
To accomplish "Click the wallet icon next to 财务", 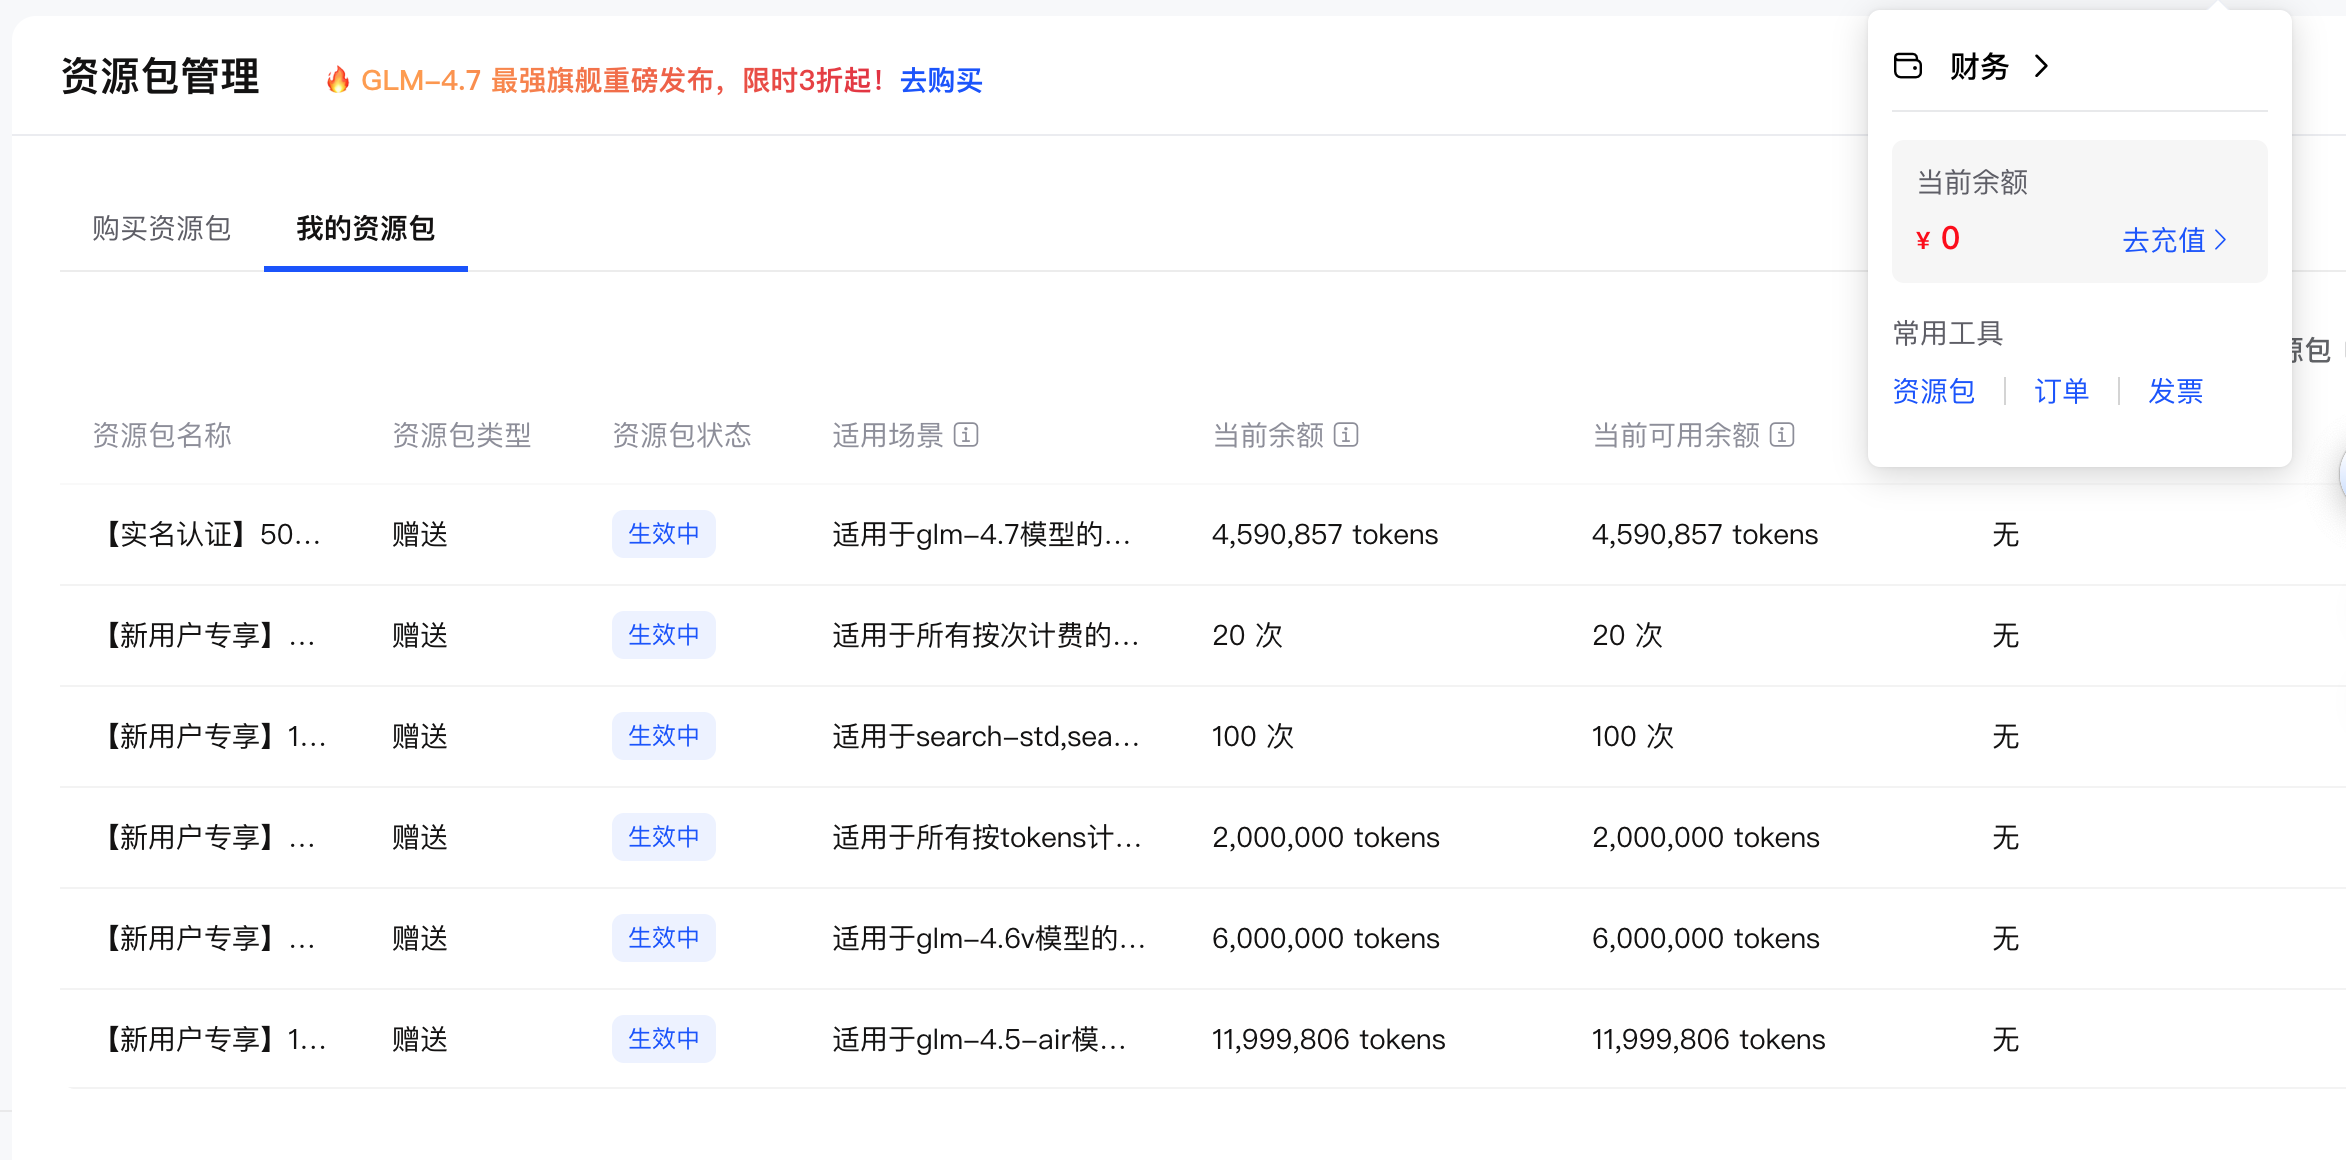I will (1908, 66).
